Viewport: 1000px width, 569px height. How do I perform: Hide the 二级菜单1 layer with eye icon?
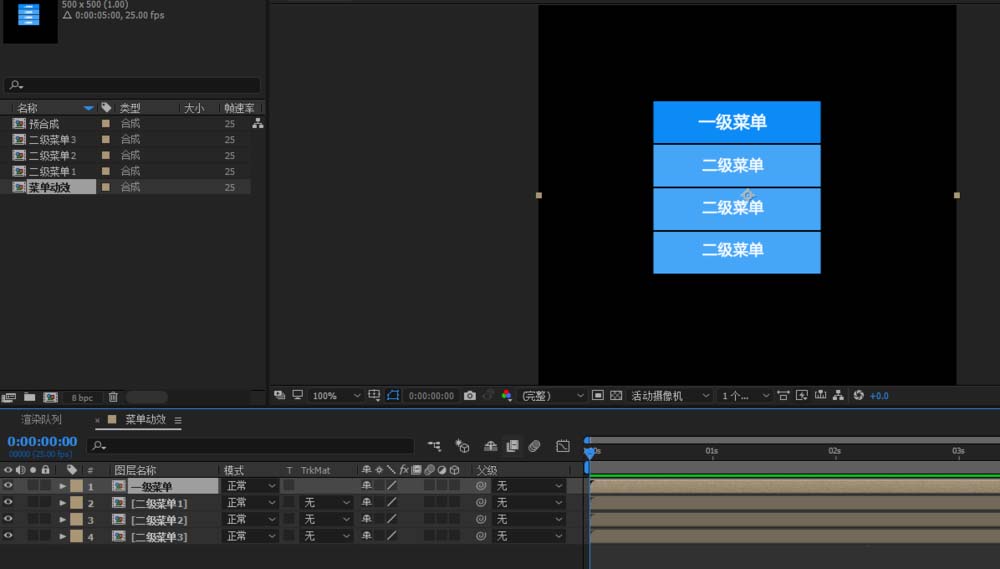8,502
